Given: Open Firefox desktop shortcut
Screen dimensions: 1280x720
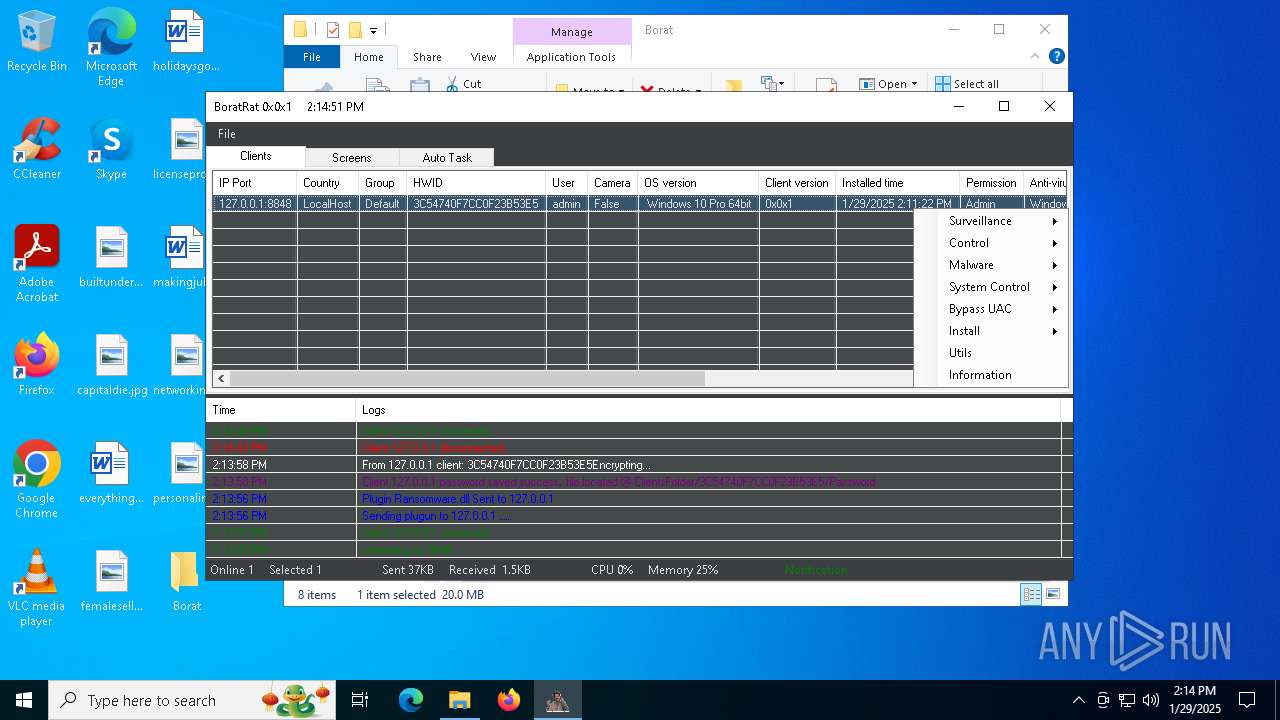Looking at the screenshot, I should (x=37, y=364).
